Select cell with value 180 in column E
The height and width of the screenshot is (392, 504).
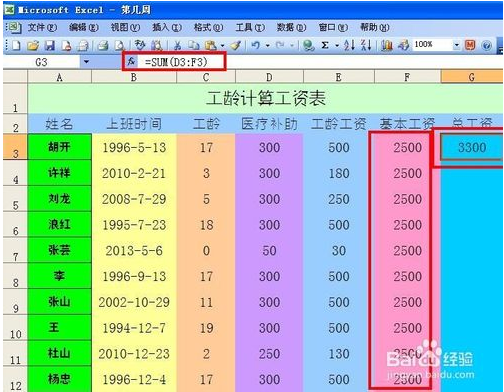click(x=339, y=173)
